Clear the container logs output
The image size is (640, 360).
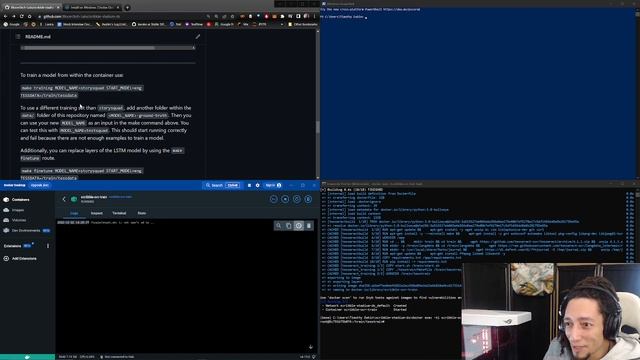309,226
